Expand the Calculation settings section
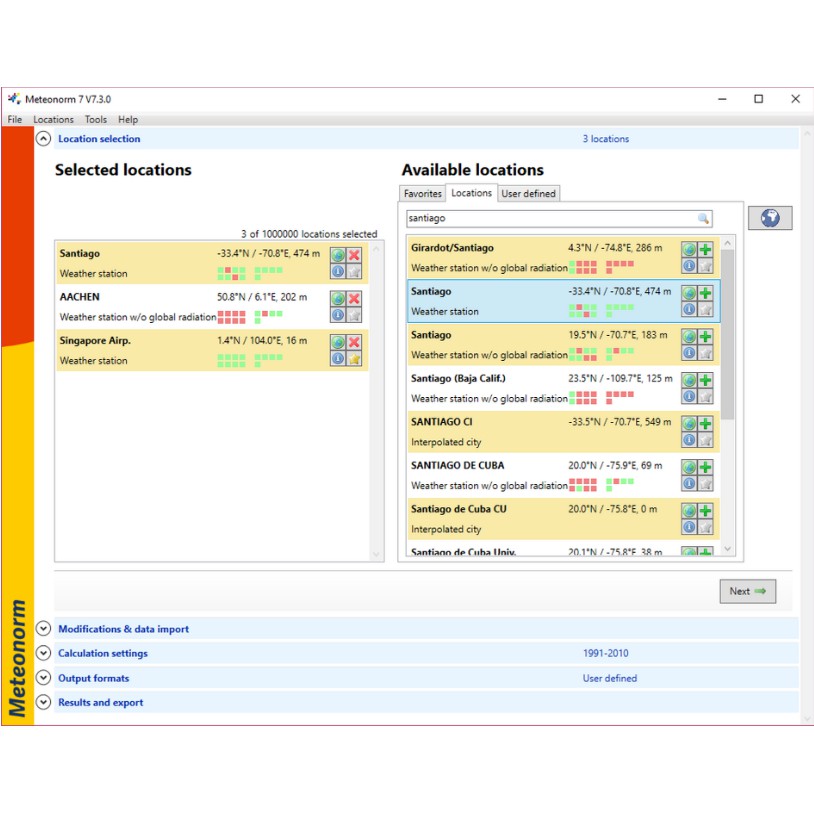This screenshot has height=814, width=814. tap(43, 653)
